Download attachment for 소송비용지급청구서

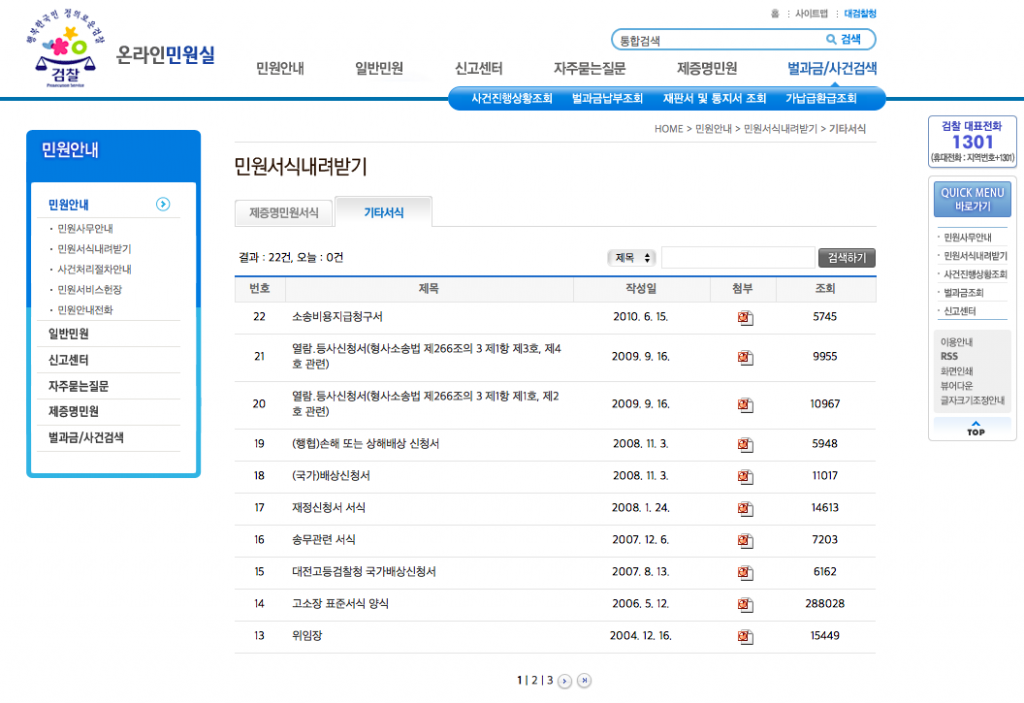[745, 318]
